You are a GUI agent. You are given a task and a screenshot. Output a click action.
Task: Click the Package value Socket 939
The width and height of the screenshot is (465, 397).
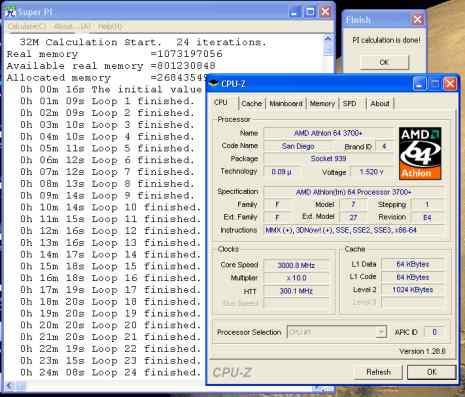click(328, 159)
